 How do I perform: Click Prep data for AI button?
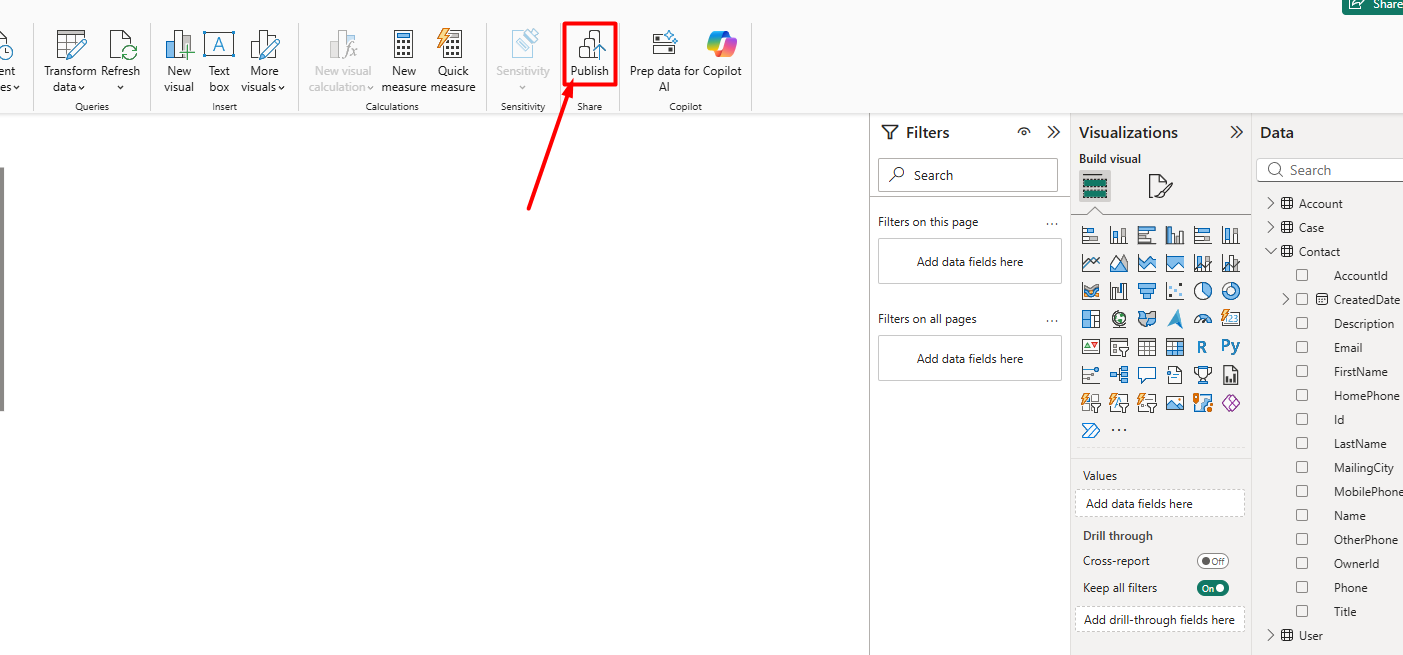click(664, 60)
